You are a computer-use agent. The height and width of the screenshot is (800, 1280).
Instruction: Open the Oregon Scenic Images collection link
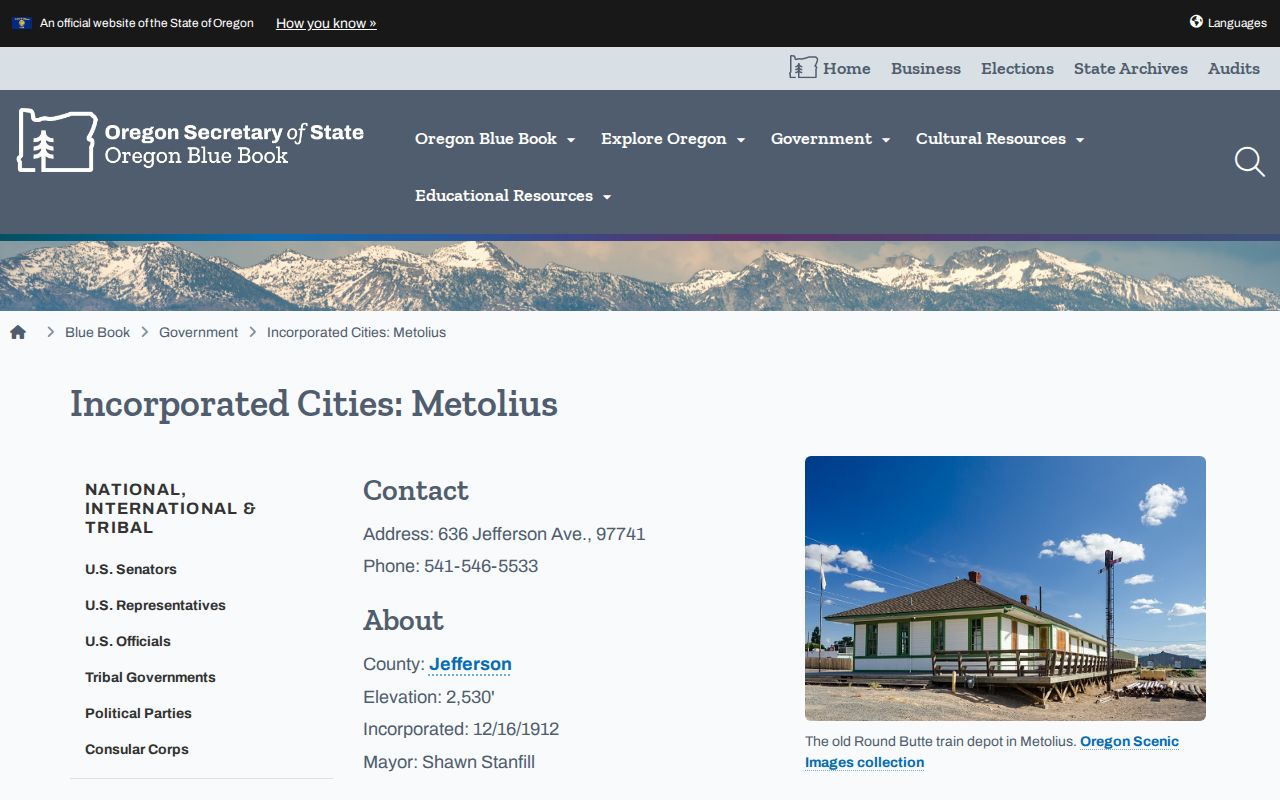(x=992, y=752)
